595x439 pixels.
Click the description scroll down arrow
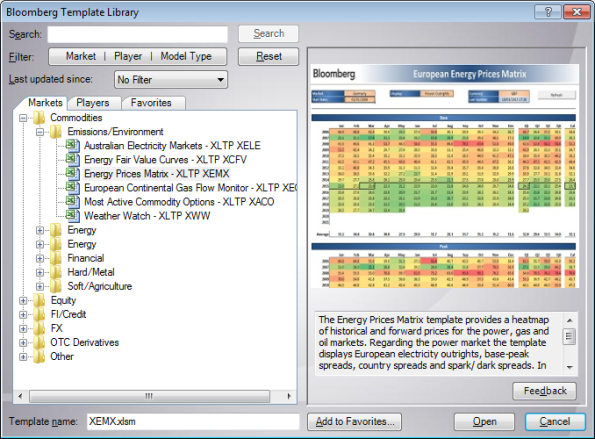coord(570,367)
